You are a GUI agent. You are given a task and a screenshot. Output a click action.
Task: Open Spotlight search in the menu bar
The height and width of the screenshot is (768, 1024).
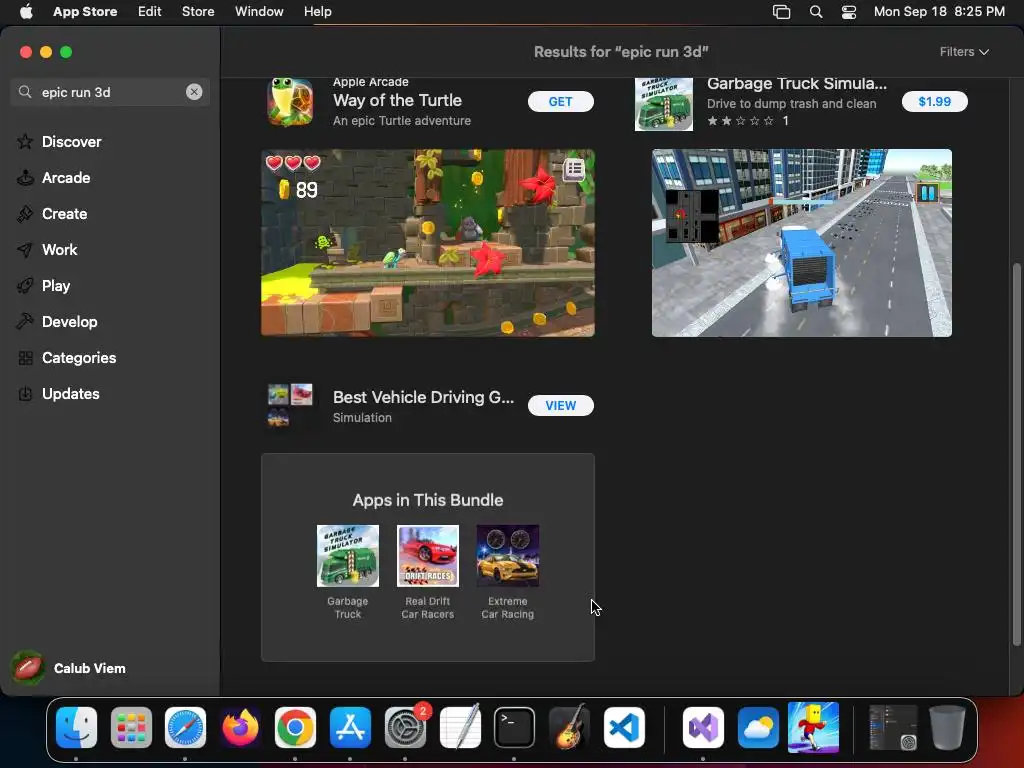click(816, 12)
